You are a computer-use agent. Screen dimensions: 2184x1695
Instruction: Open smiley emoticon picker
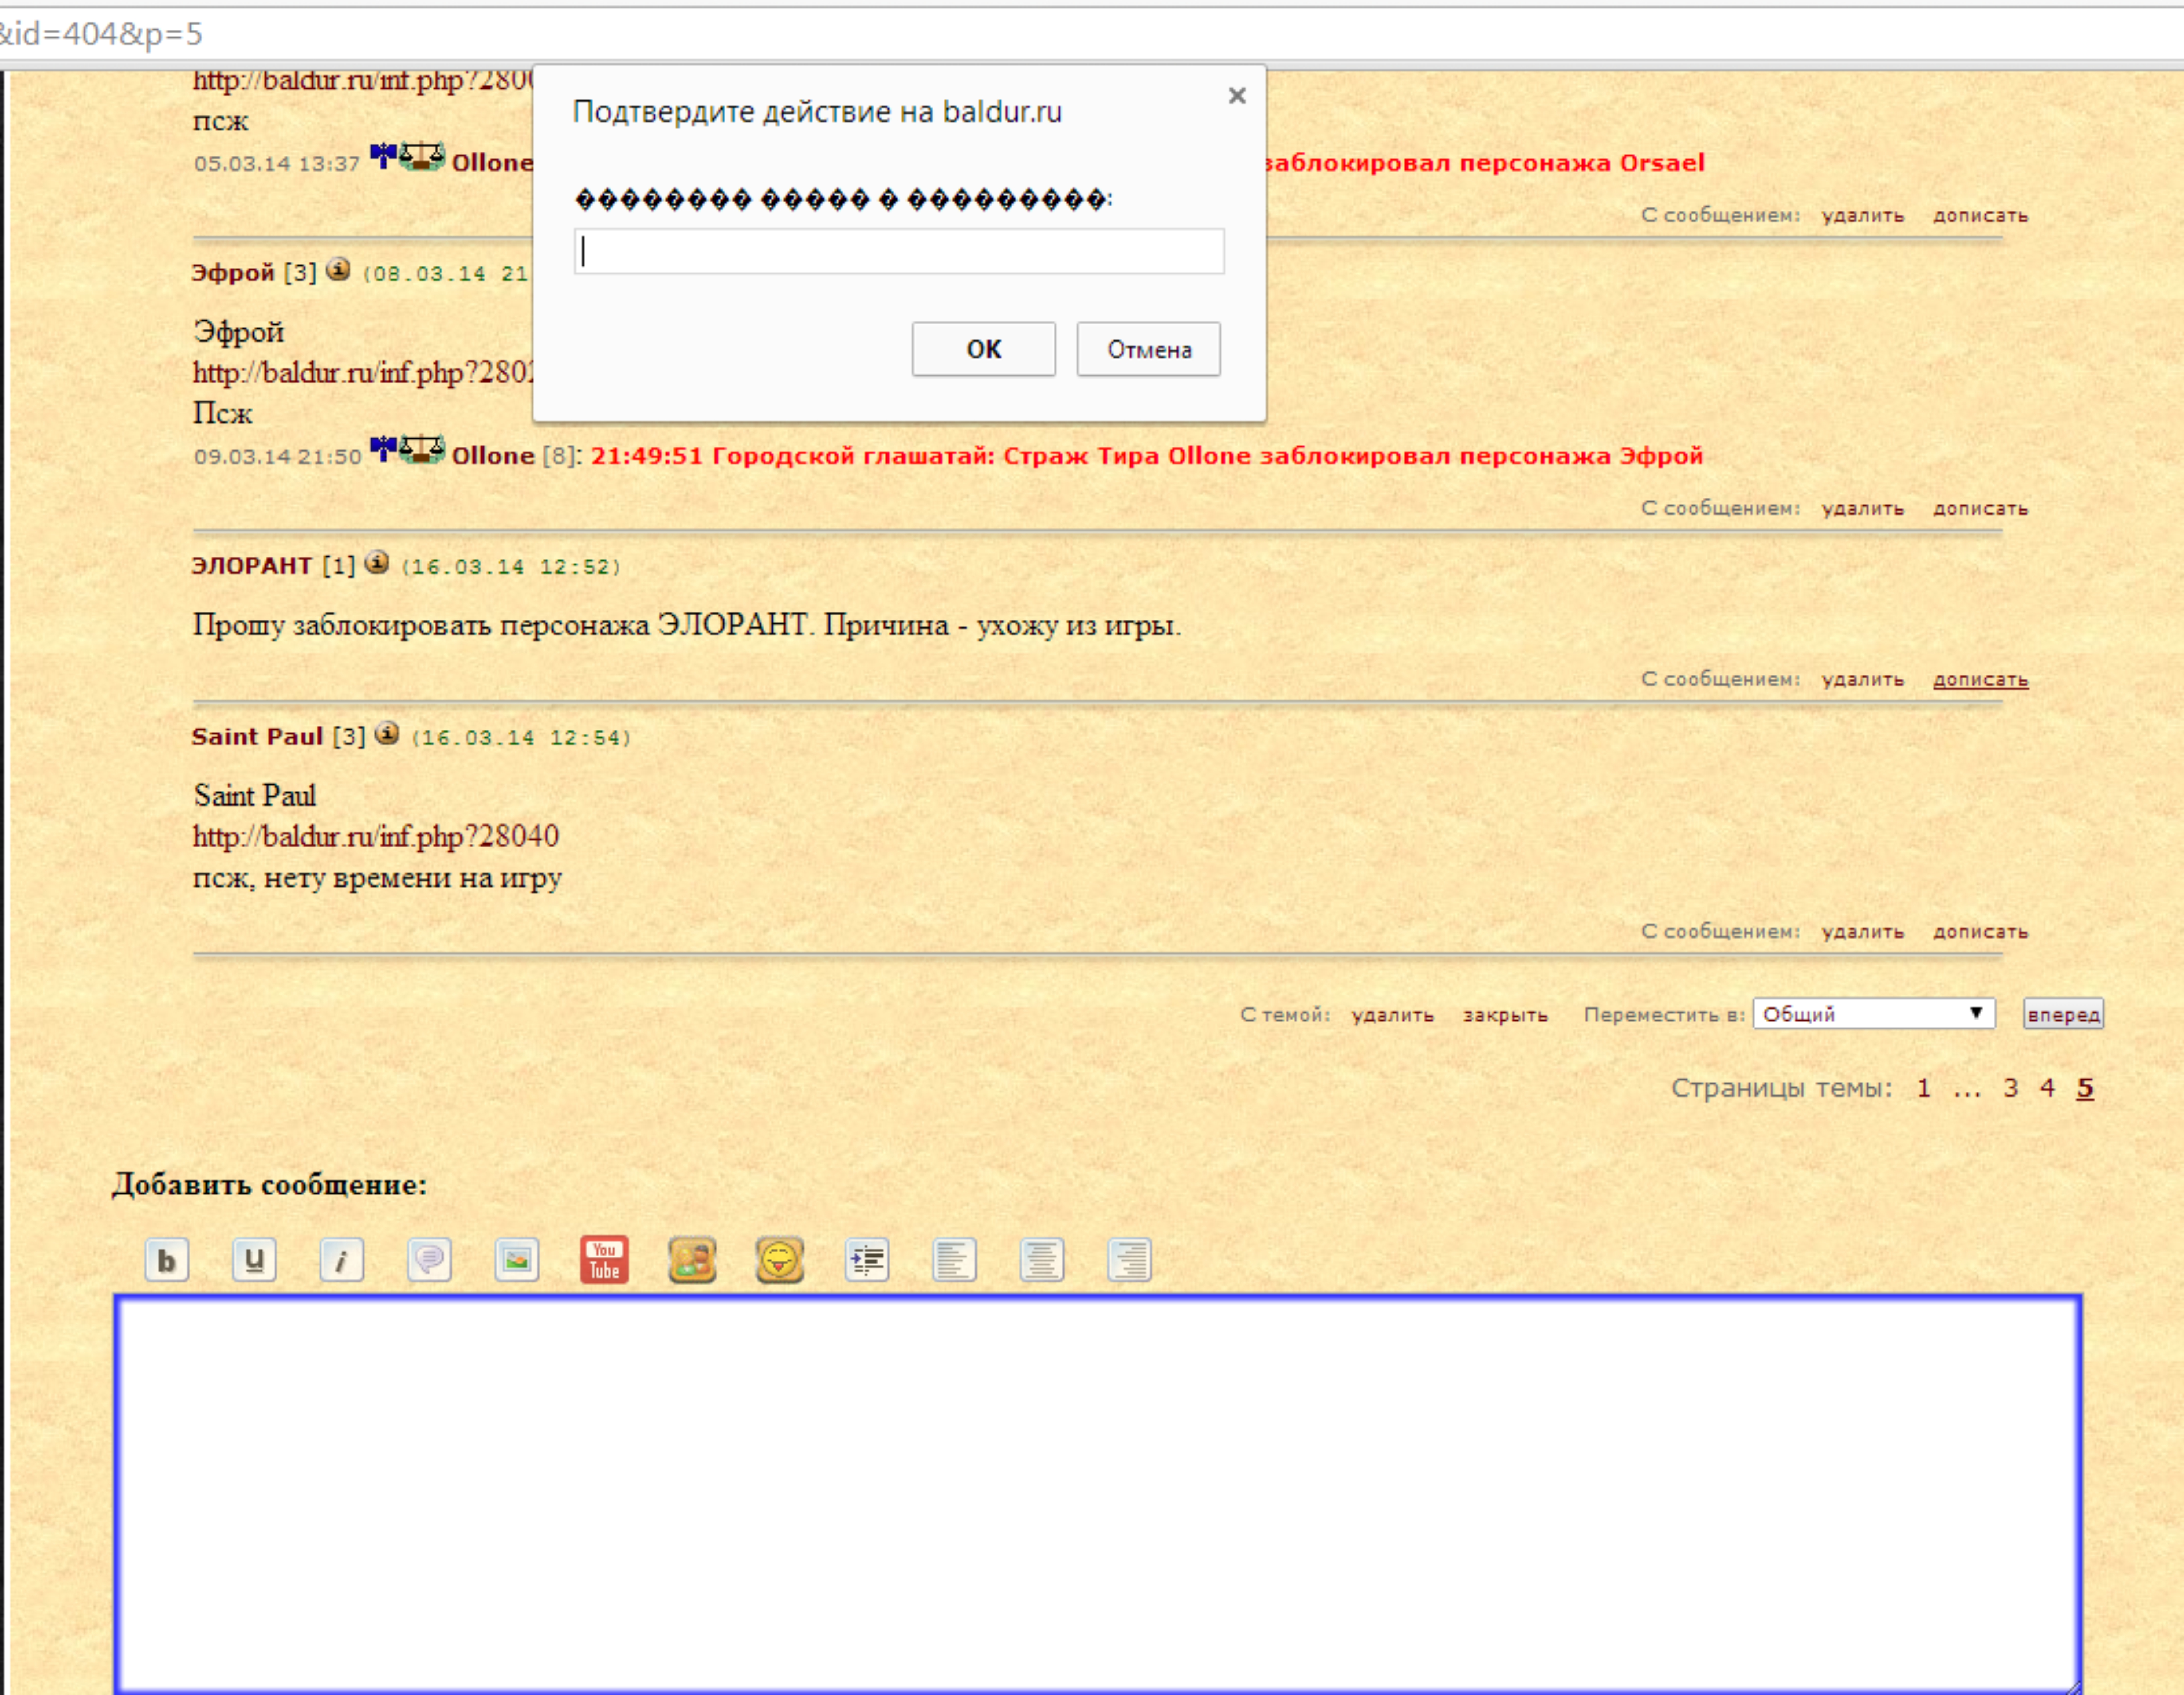[x=780, y=1260]
